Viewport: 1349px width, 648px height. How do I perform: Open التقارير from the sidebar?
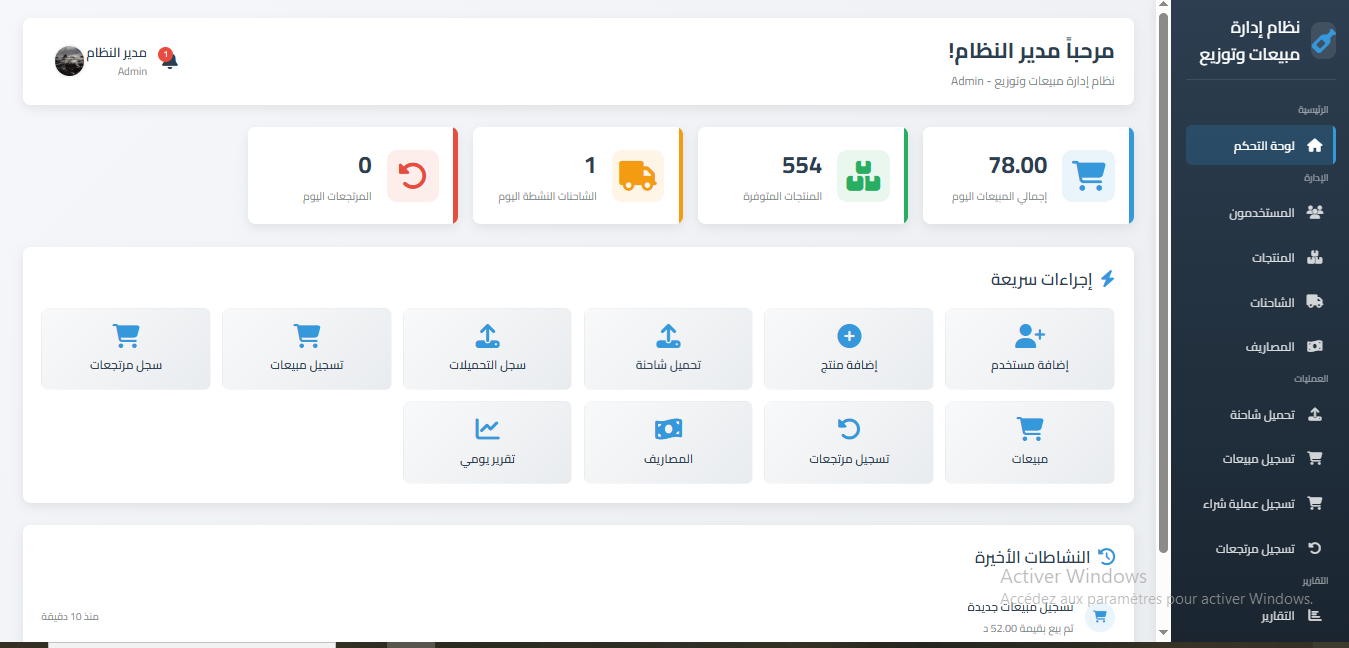pos(1283,615)
